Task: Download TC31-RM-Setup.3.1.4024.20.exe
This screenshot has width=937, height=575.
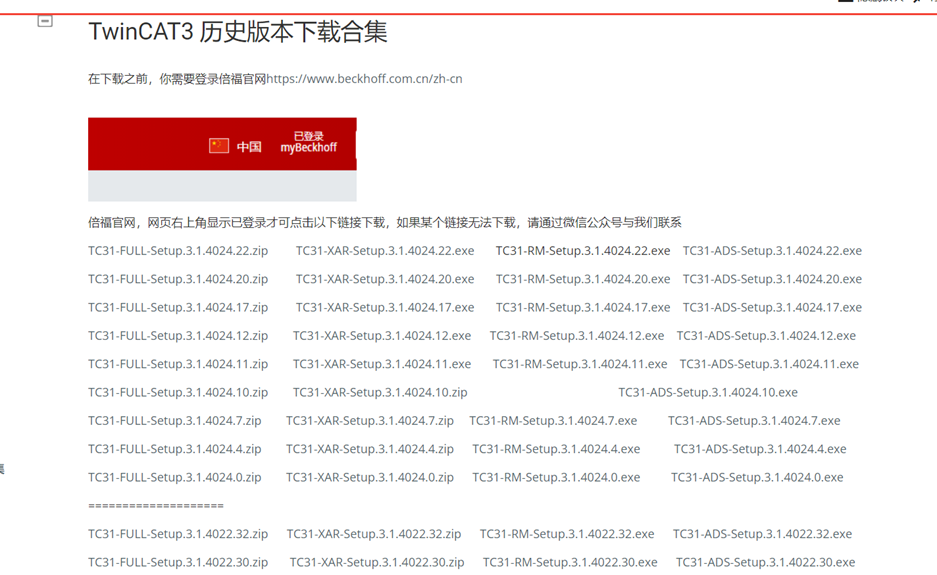Action: (x=583, y=279)
